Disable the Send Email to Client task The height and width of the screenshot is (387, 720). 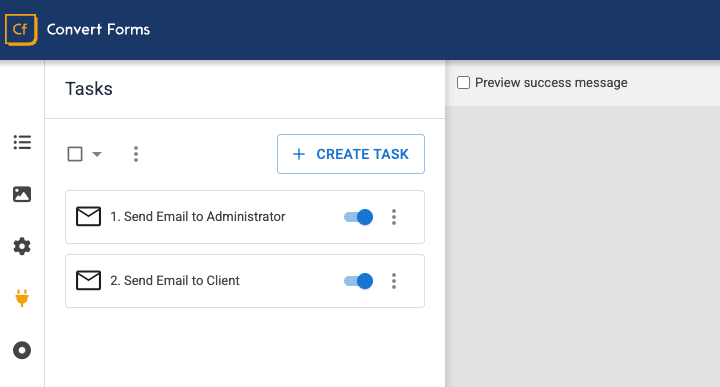359,280
